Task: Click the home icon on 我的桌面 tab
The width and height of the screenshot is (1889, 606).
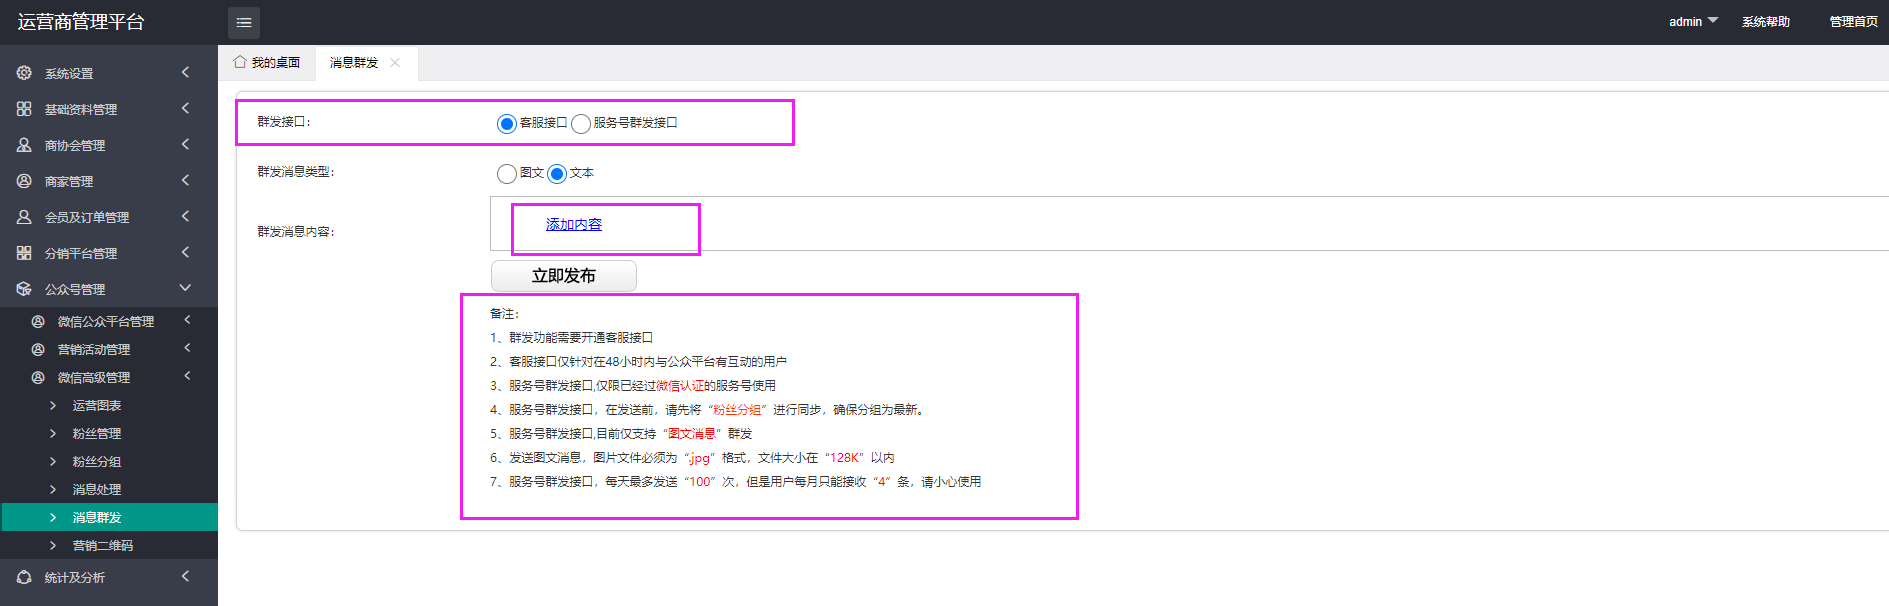Action: 240,62
